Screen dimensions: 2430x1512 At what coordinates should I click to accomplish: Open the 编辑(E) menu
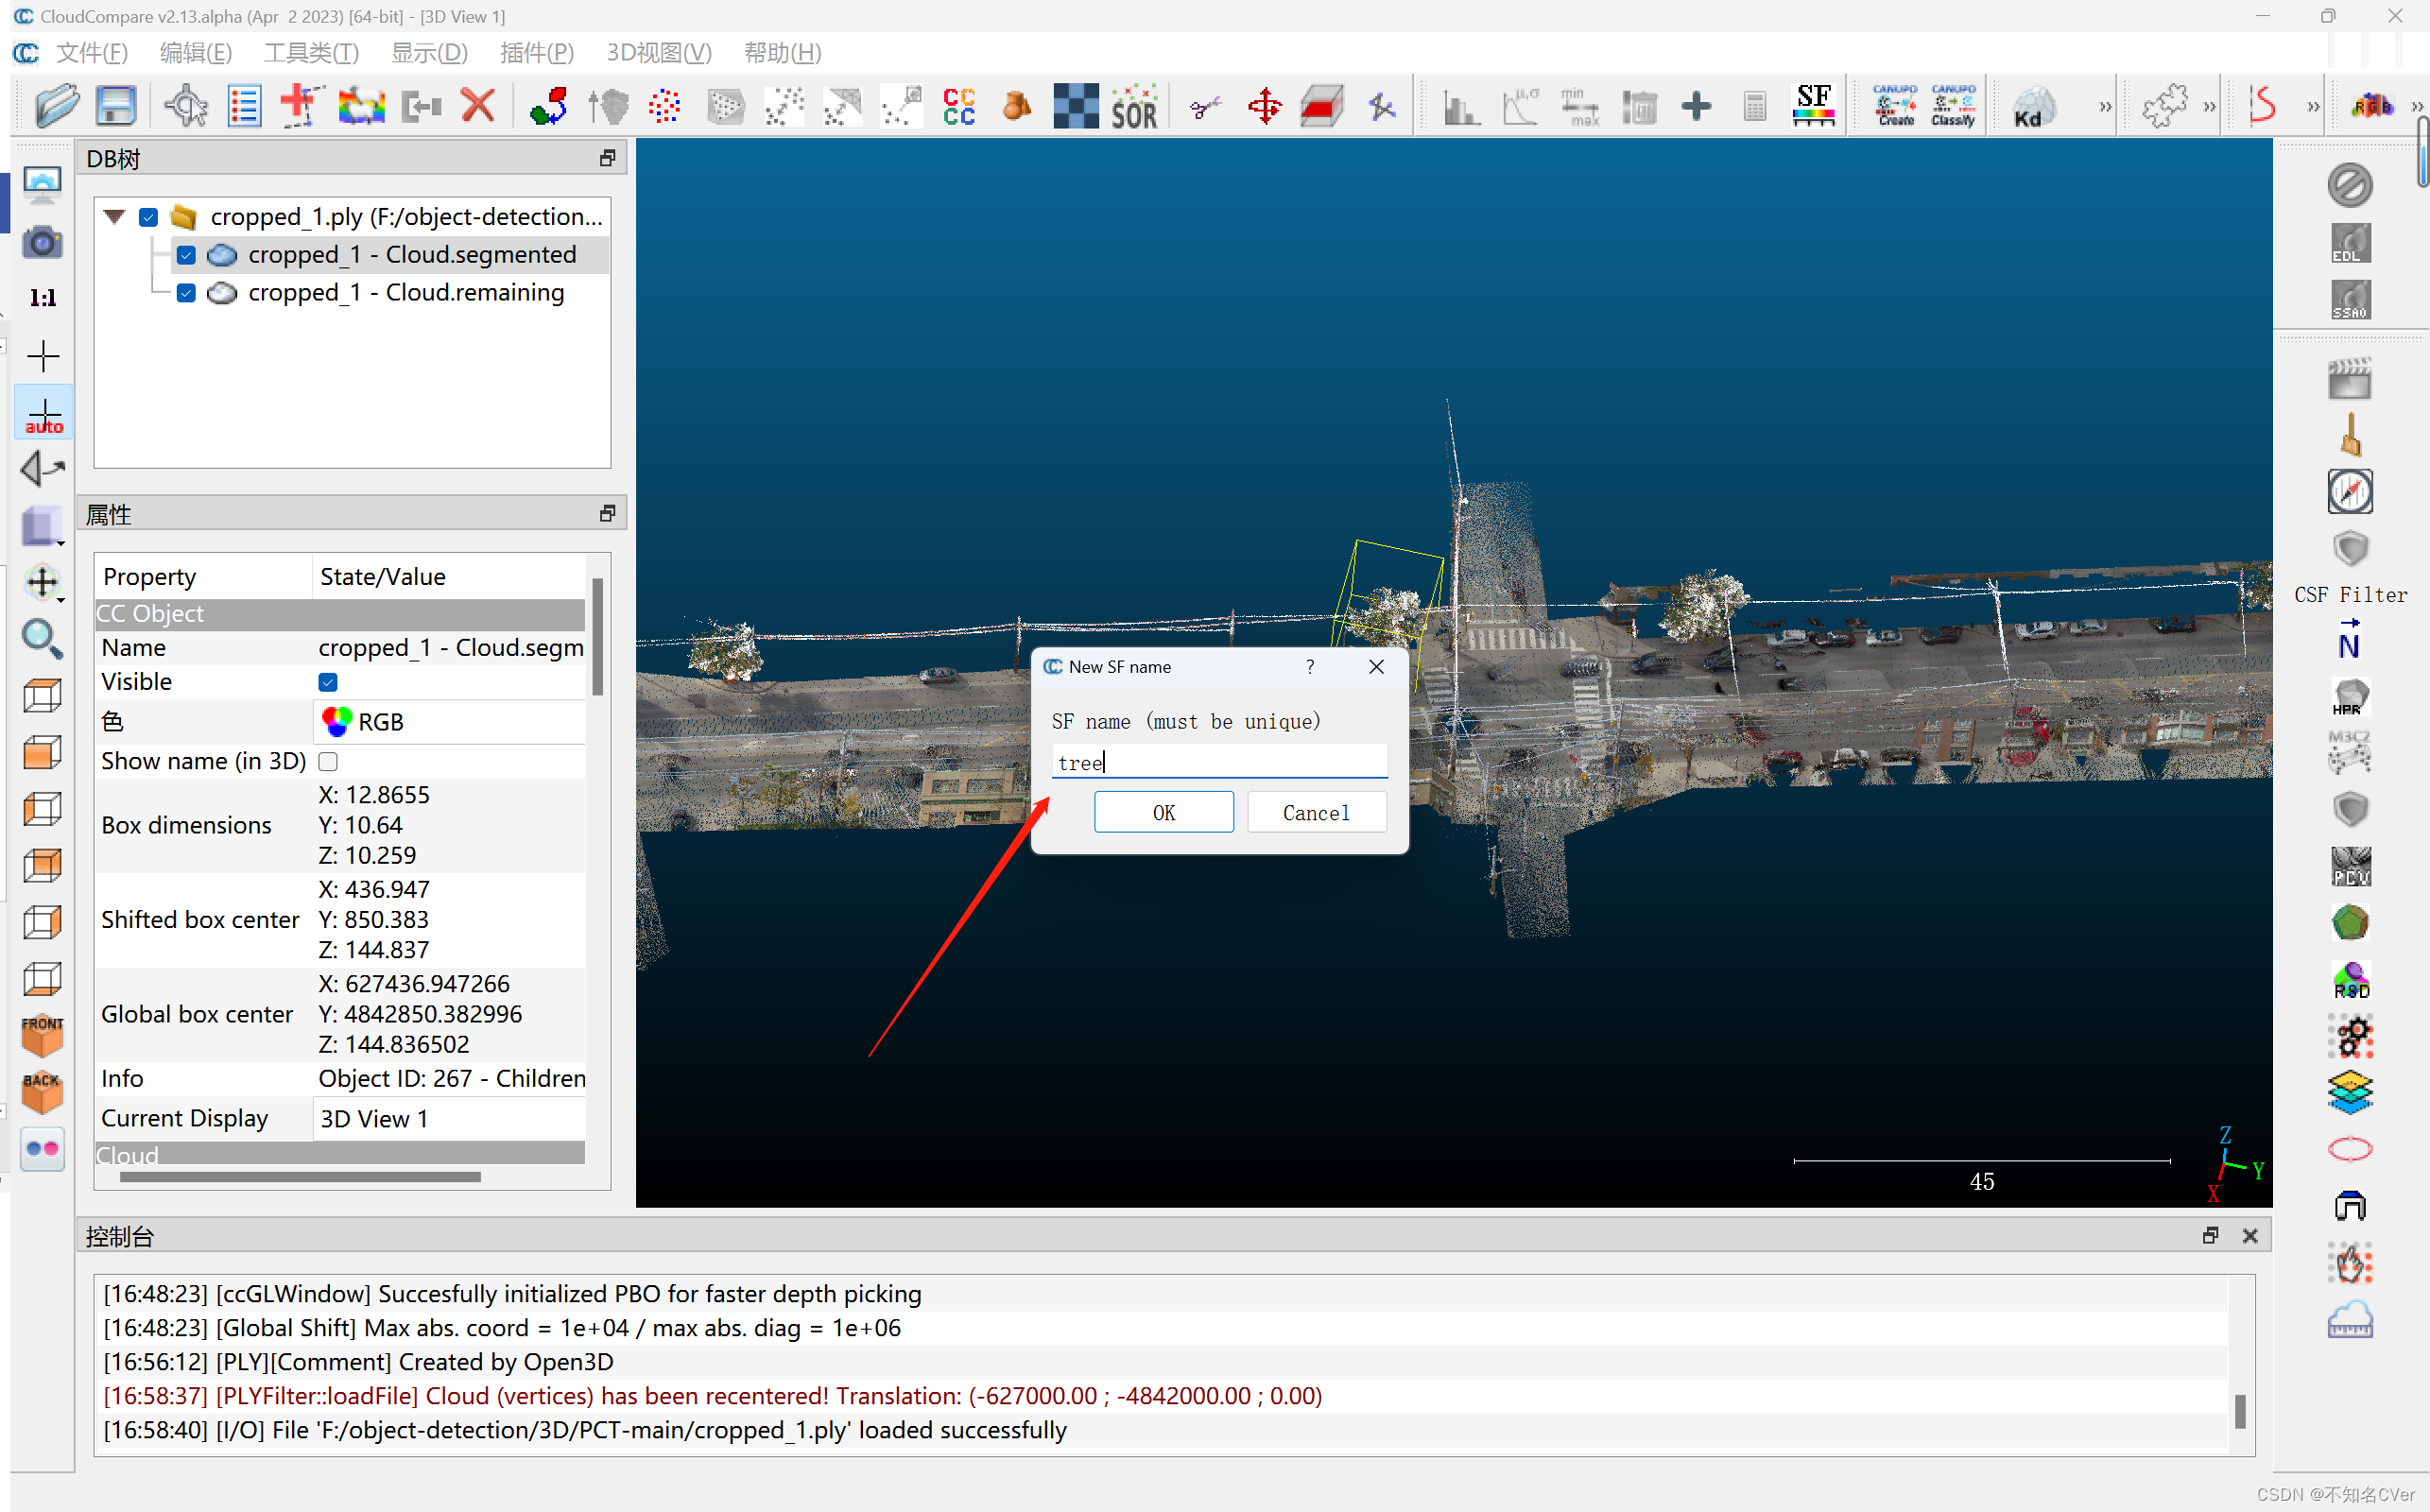click(x=196, y=53)
